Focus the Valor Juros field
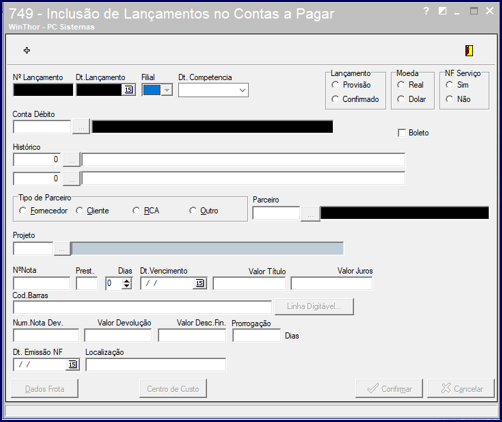 pyautogui.click(x=331, y=284)
